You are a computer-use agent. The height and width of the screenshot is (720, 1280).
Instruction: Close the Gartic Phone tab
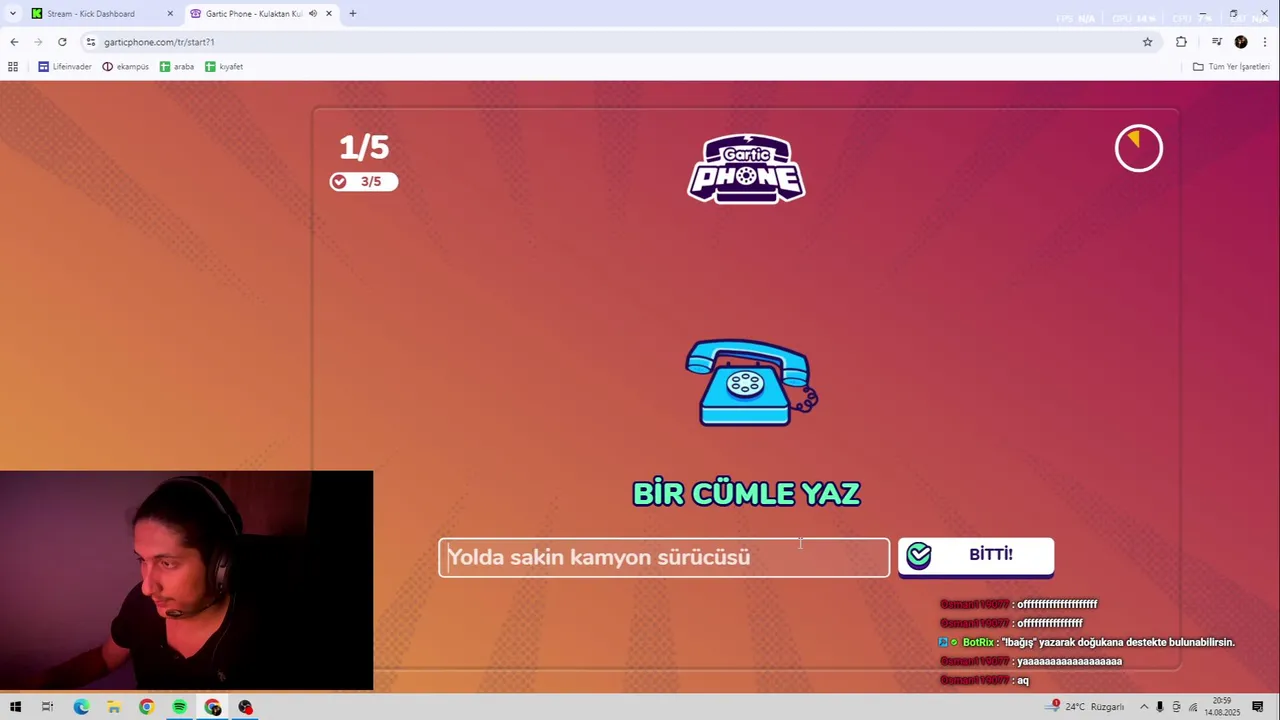(x=329, y=14)
